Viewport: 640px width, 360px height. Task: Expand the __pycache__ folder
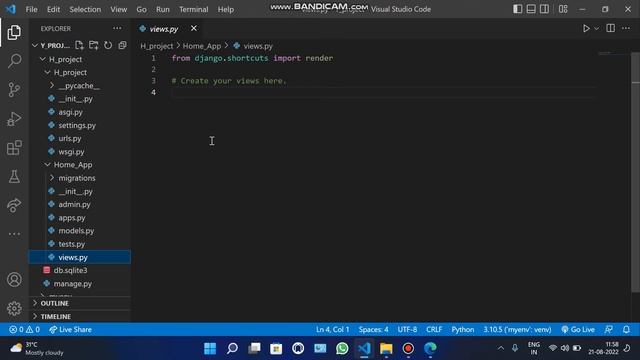coord(52,86)
